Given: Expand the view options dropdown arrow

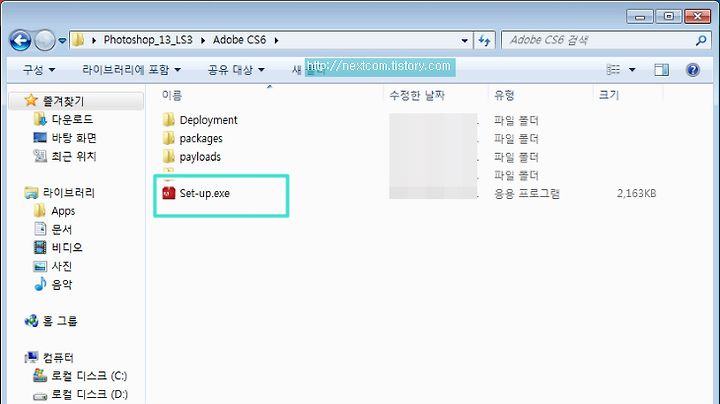Looking at the screenshot, I should pos(632,70).
